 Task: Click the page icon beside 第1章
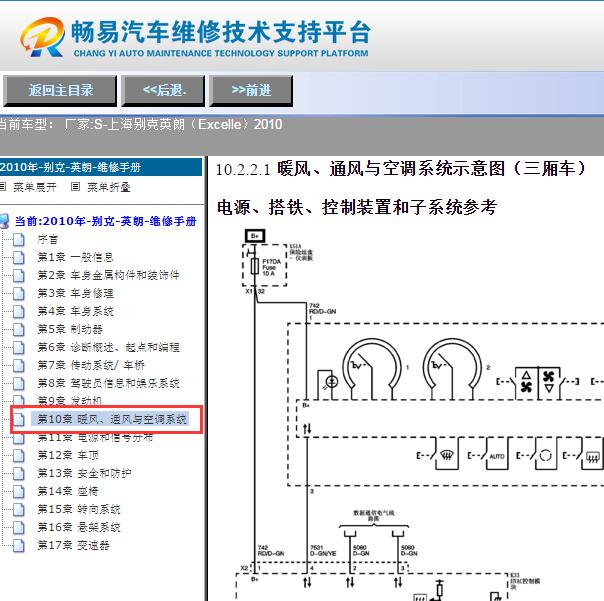click(18, 257)
